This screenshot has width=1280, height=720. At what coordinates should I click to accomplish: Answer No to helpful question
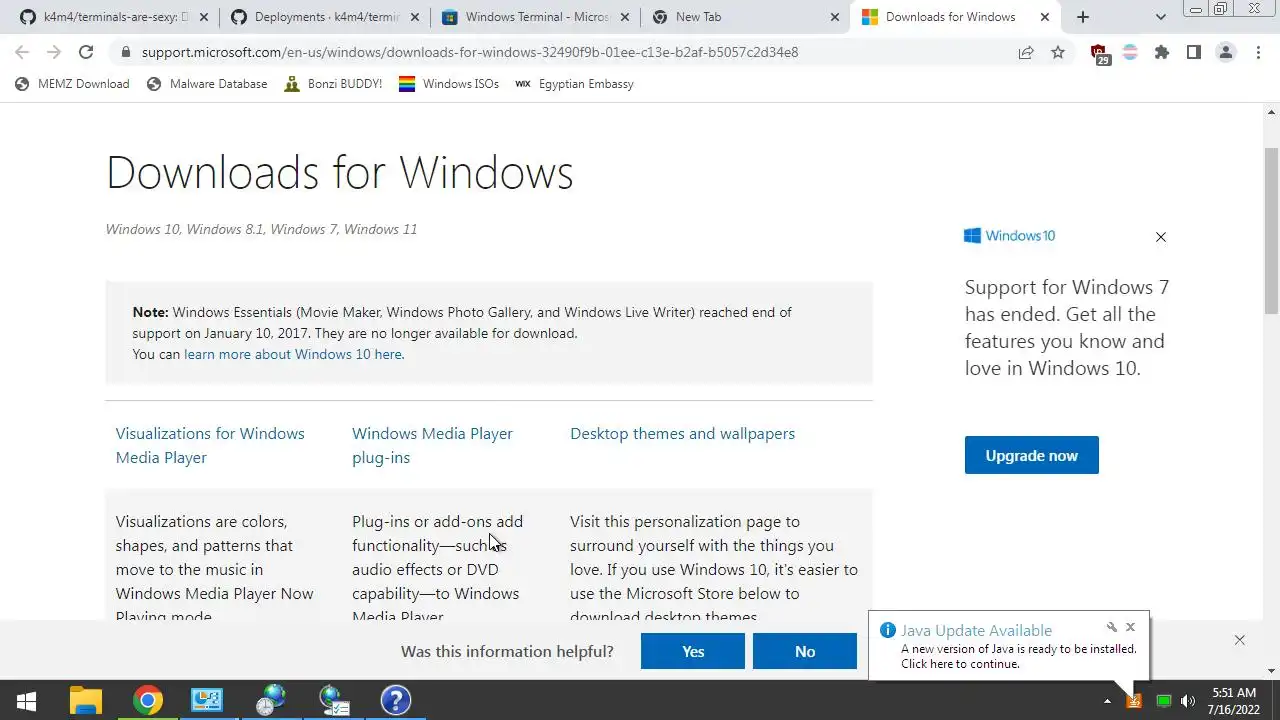[805, 651]
